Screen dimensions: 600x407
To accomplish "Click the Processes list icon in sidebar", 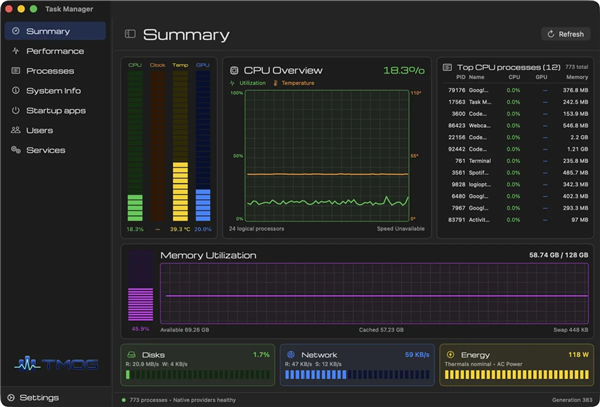I will tap(16, 71).
